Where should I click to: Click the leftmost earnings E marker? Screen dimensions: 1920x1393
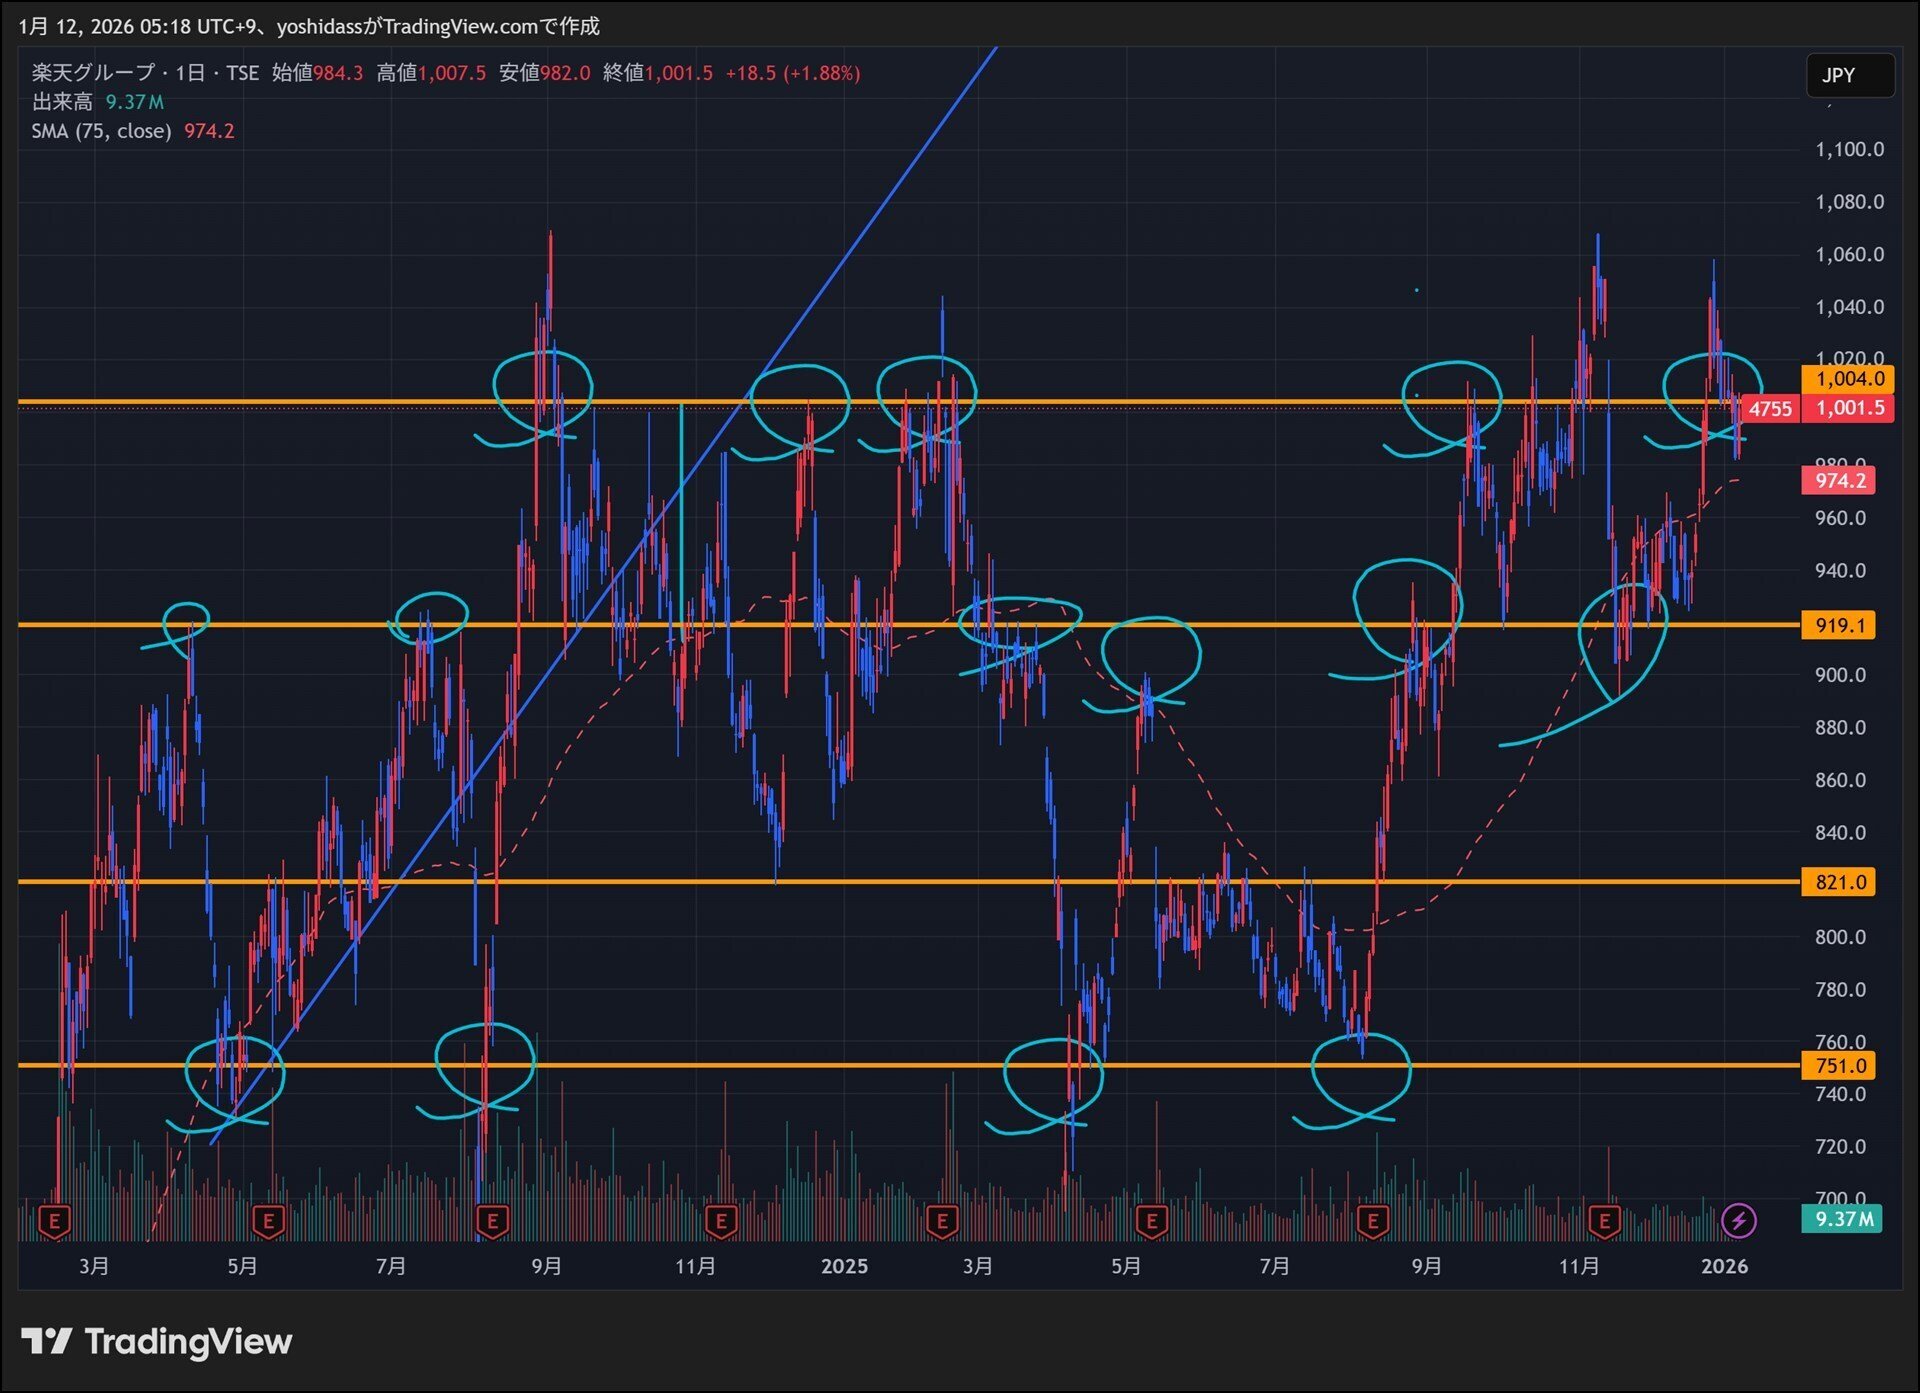54,1221
